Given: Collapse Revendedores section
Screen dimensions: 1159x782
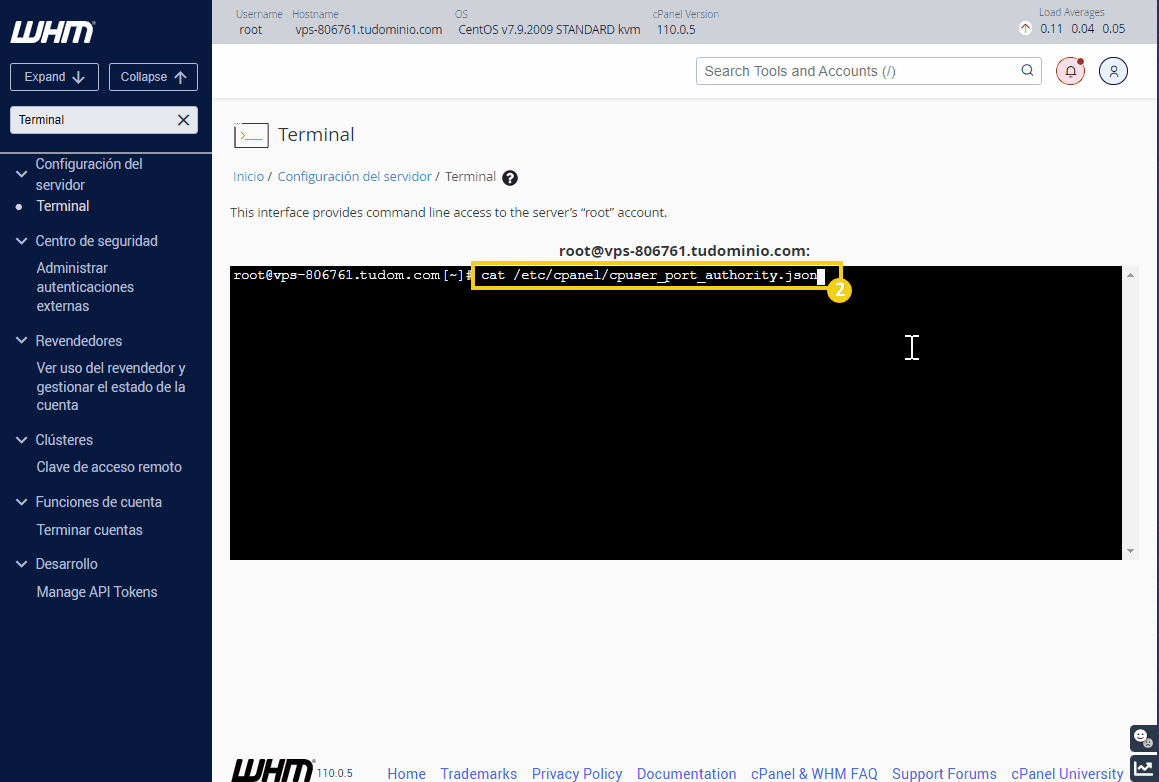Looking at the screenshot, I should tap(21, 341).
